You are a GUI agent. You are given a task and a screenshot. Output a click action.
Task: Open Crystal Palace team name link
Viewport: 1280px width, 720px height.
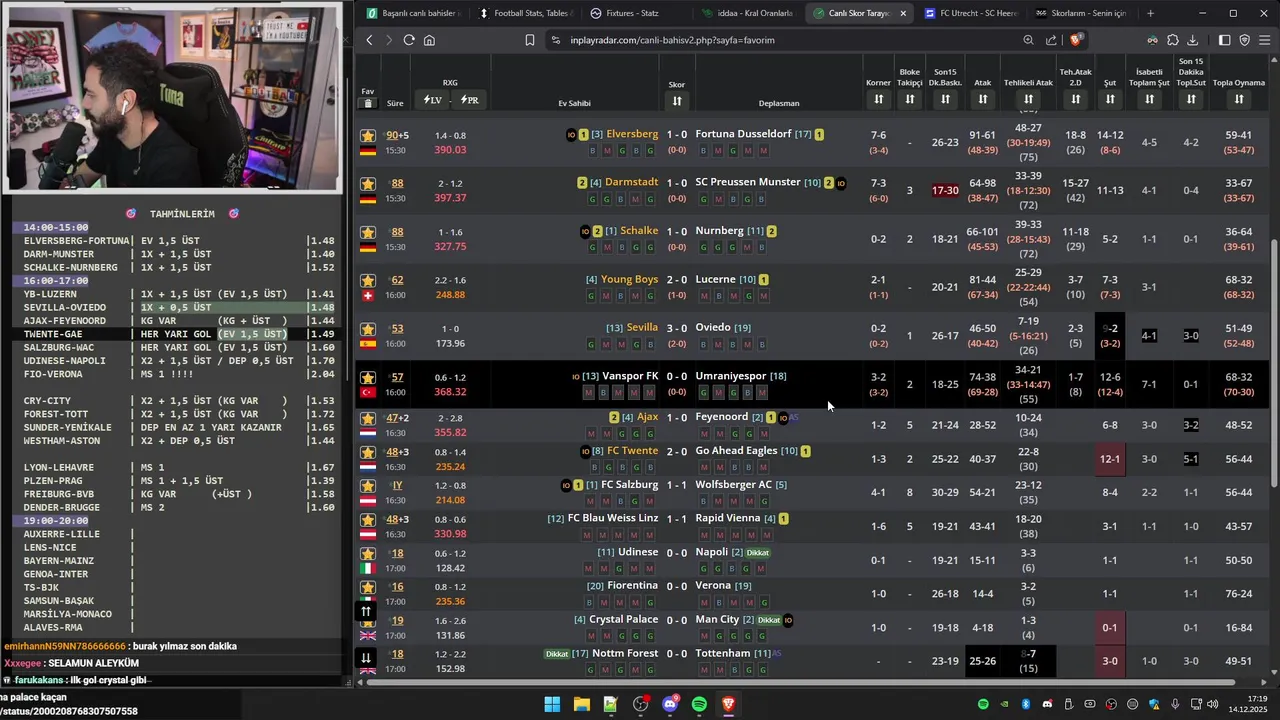[x=623, y=620]
